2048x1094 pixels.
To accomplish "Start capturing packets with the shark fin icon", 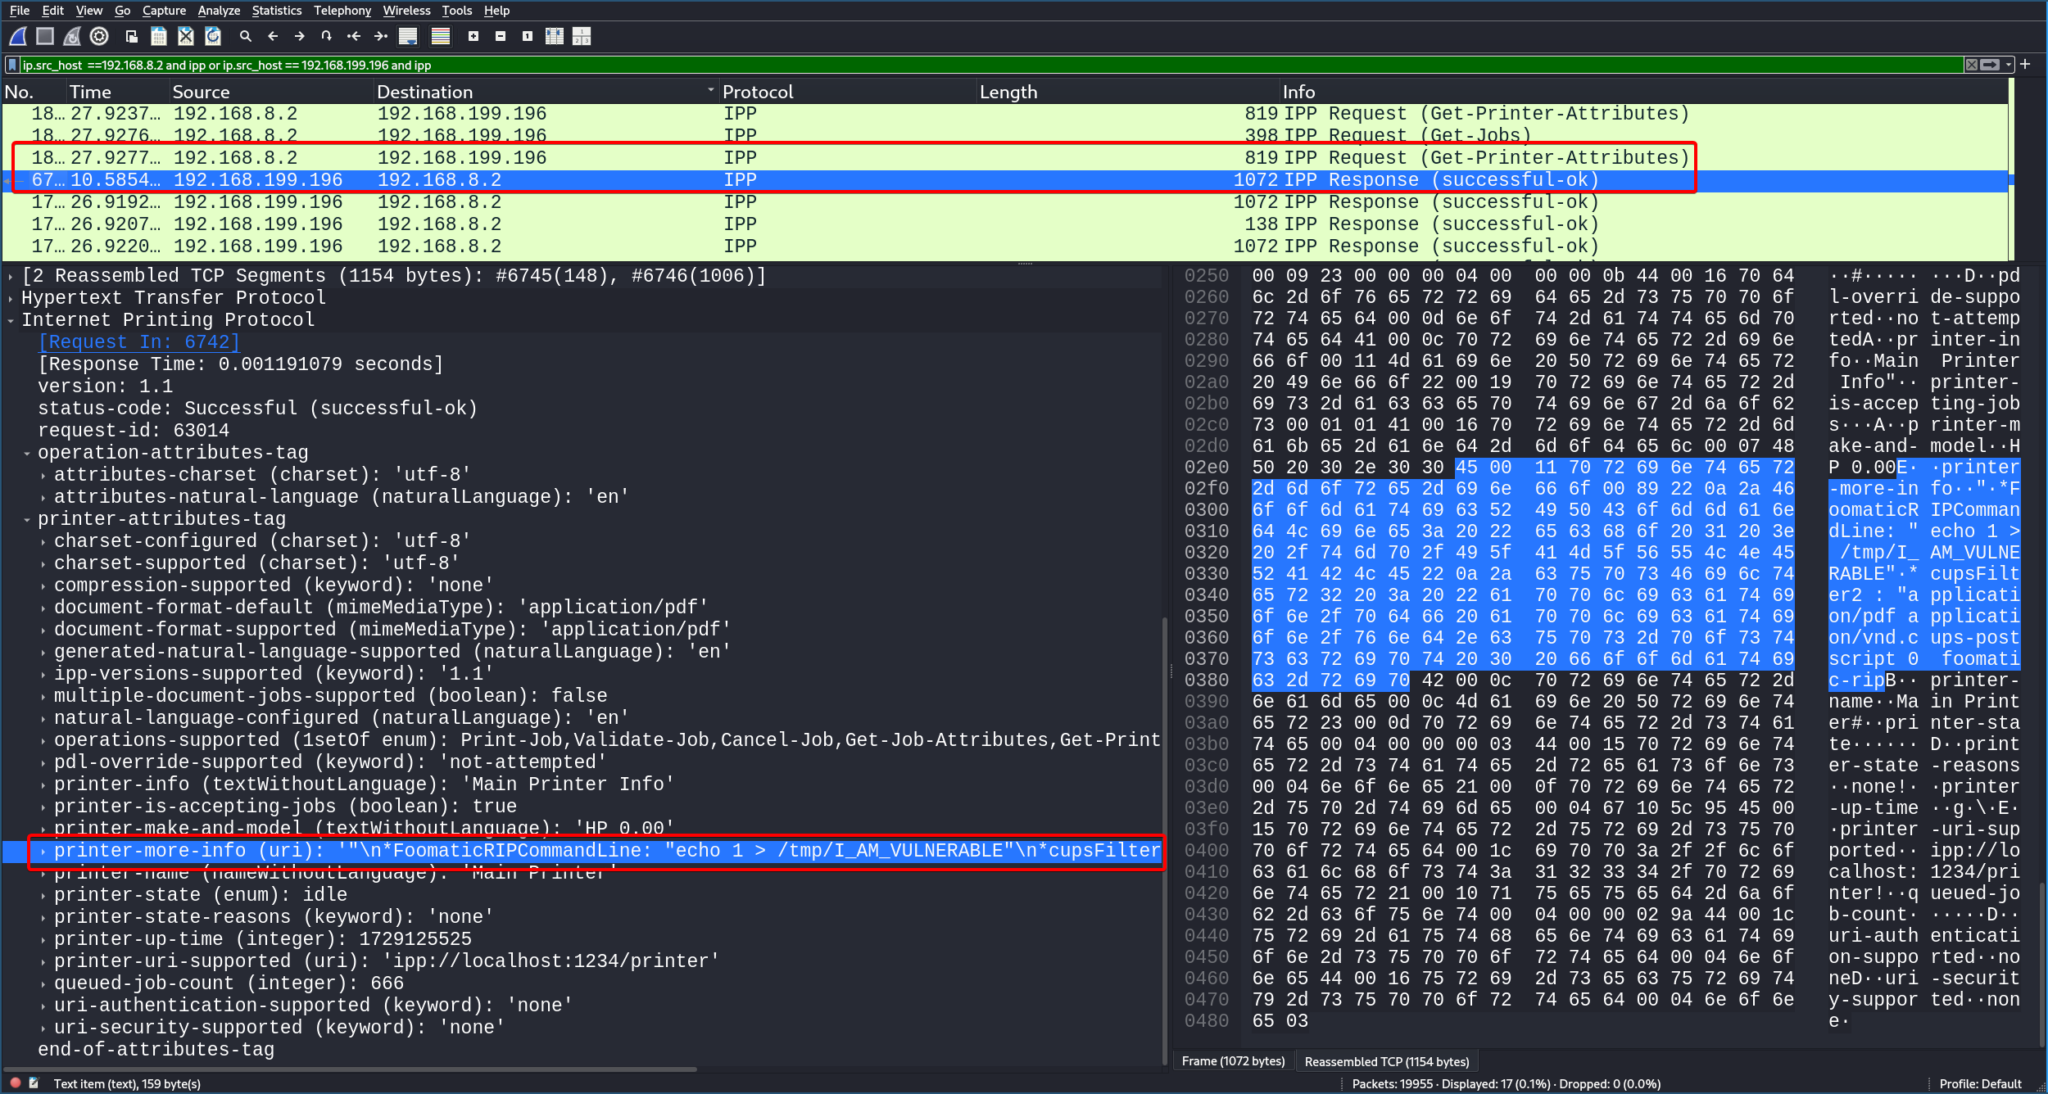I will coord(16,36).
